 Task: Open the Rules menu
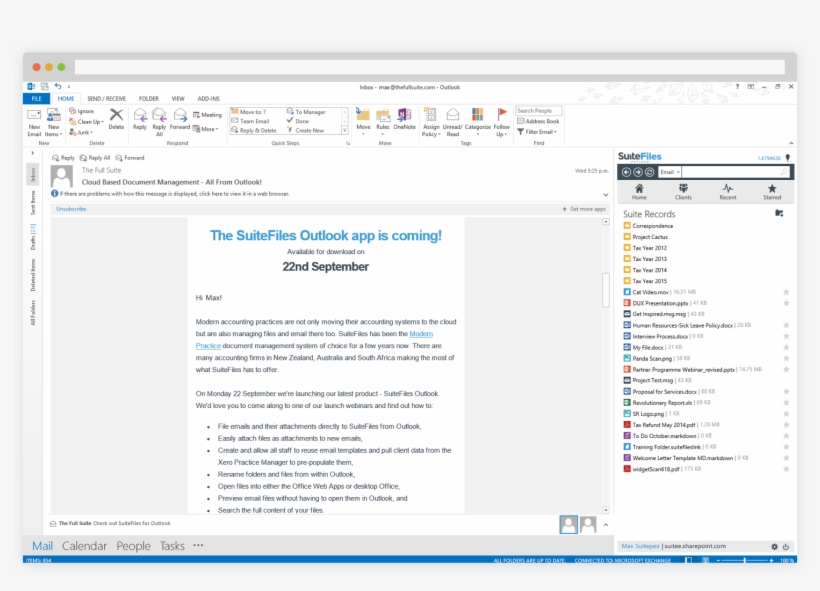coord(383,122)
